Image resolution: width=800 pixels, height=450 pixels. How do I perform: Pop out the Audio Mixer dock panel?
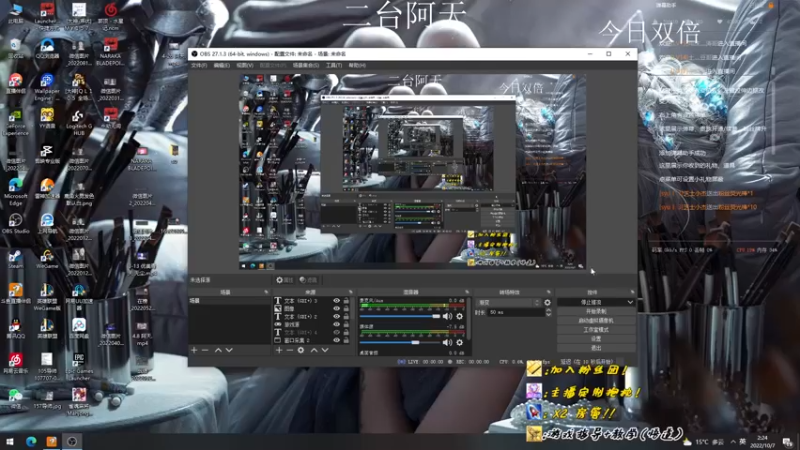click(467, 292)
